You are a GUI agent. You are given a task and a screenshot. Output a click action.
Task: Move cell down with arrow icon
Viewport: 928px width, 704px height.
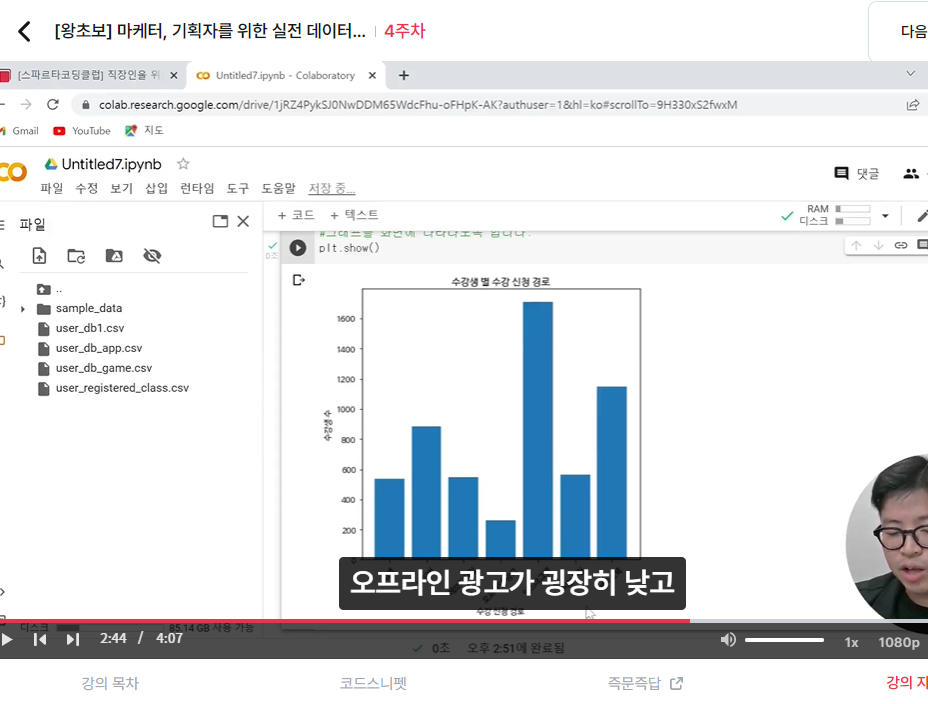[x=878, y=245]
